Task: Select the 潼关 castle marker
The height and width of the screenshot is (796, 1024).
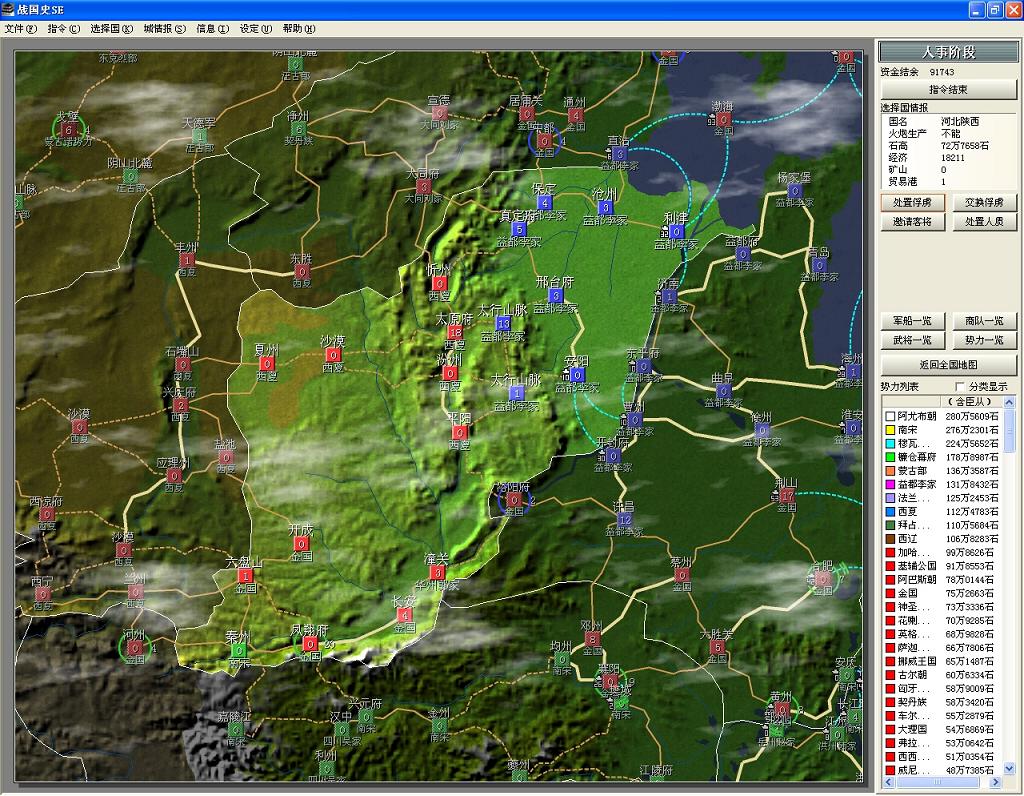Action: tap(437, 572)
